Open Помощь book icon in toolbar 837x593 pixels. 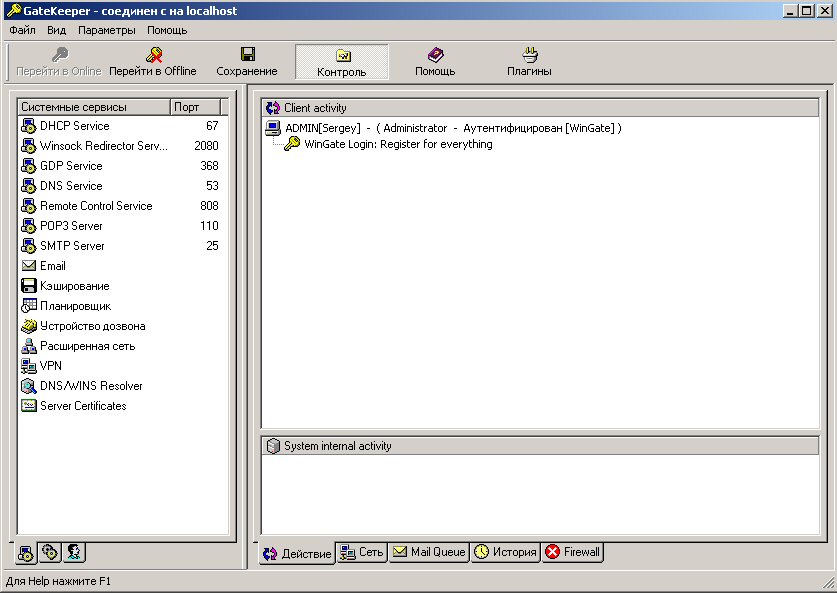[436, 54]
